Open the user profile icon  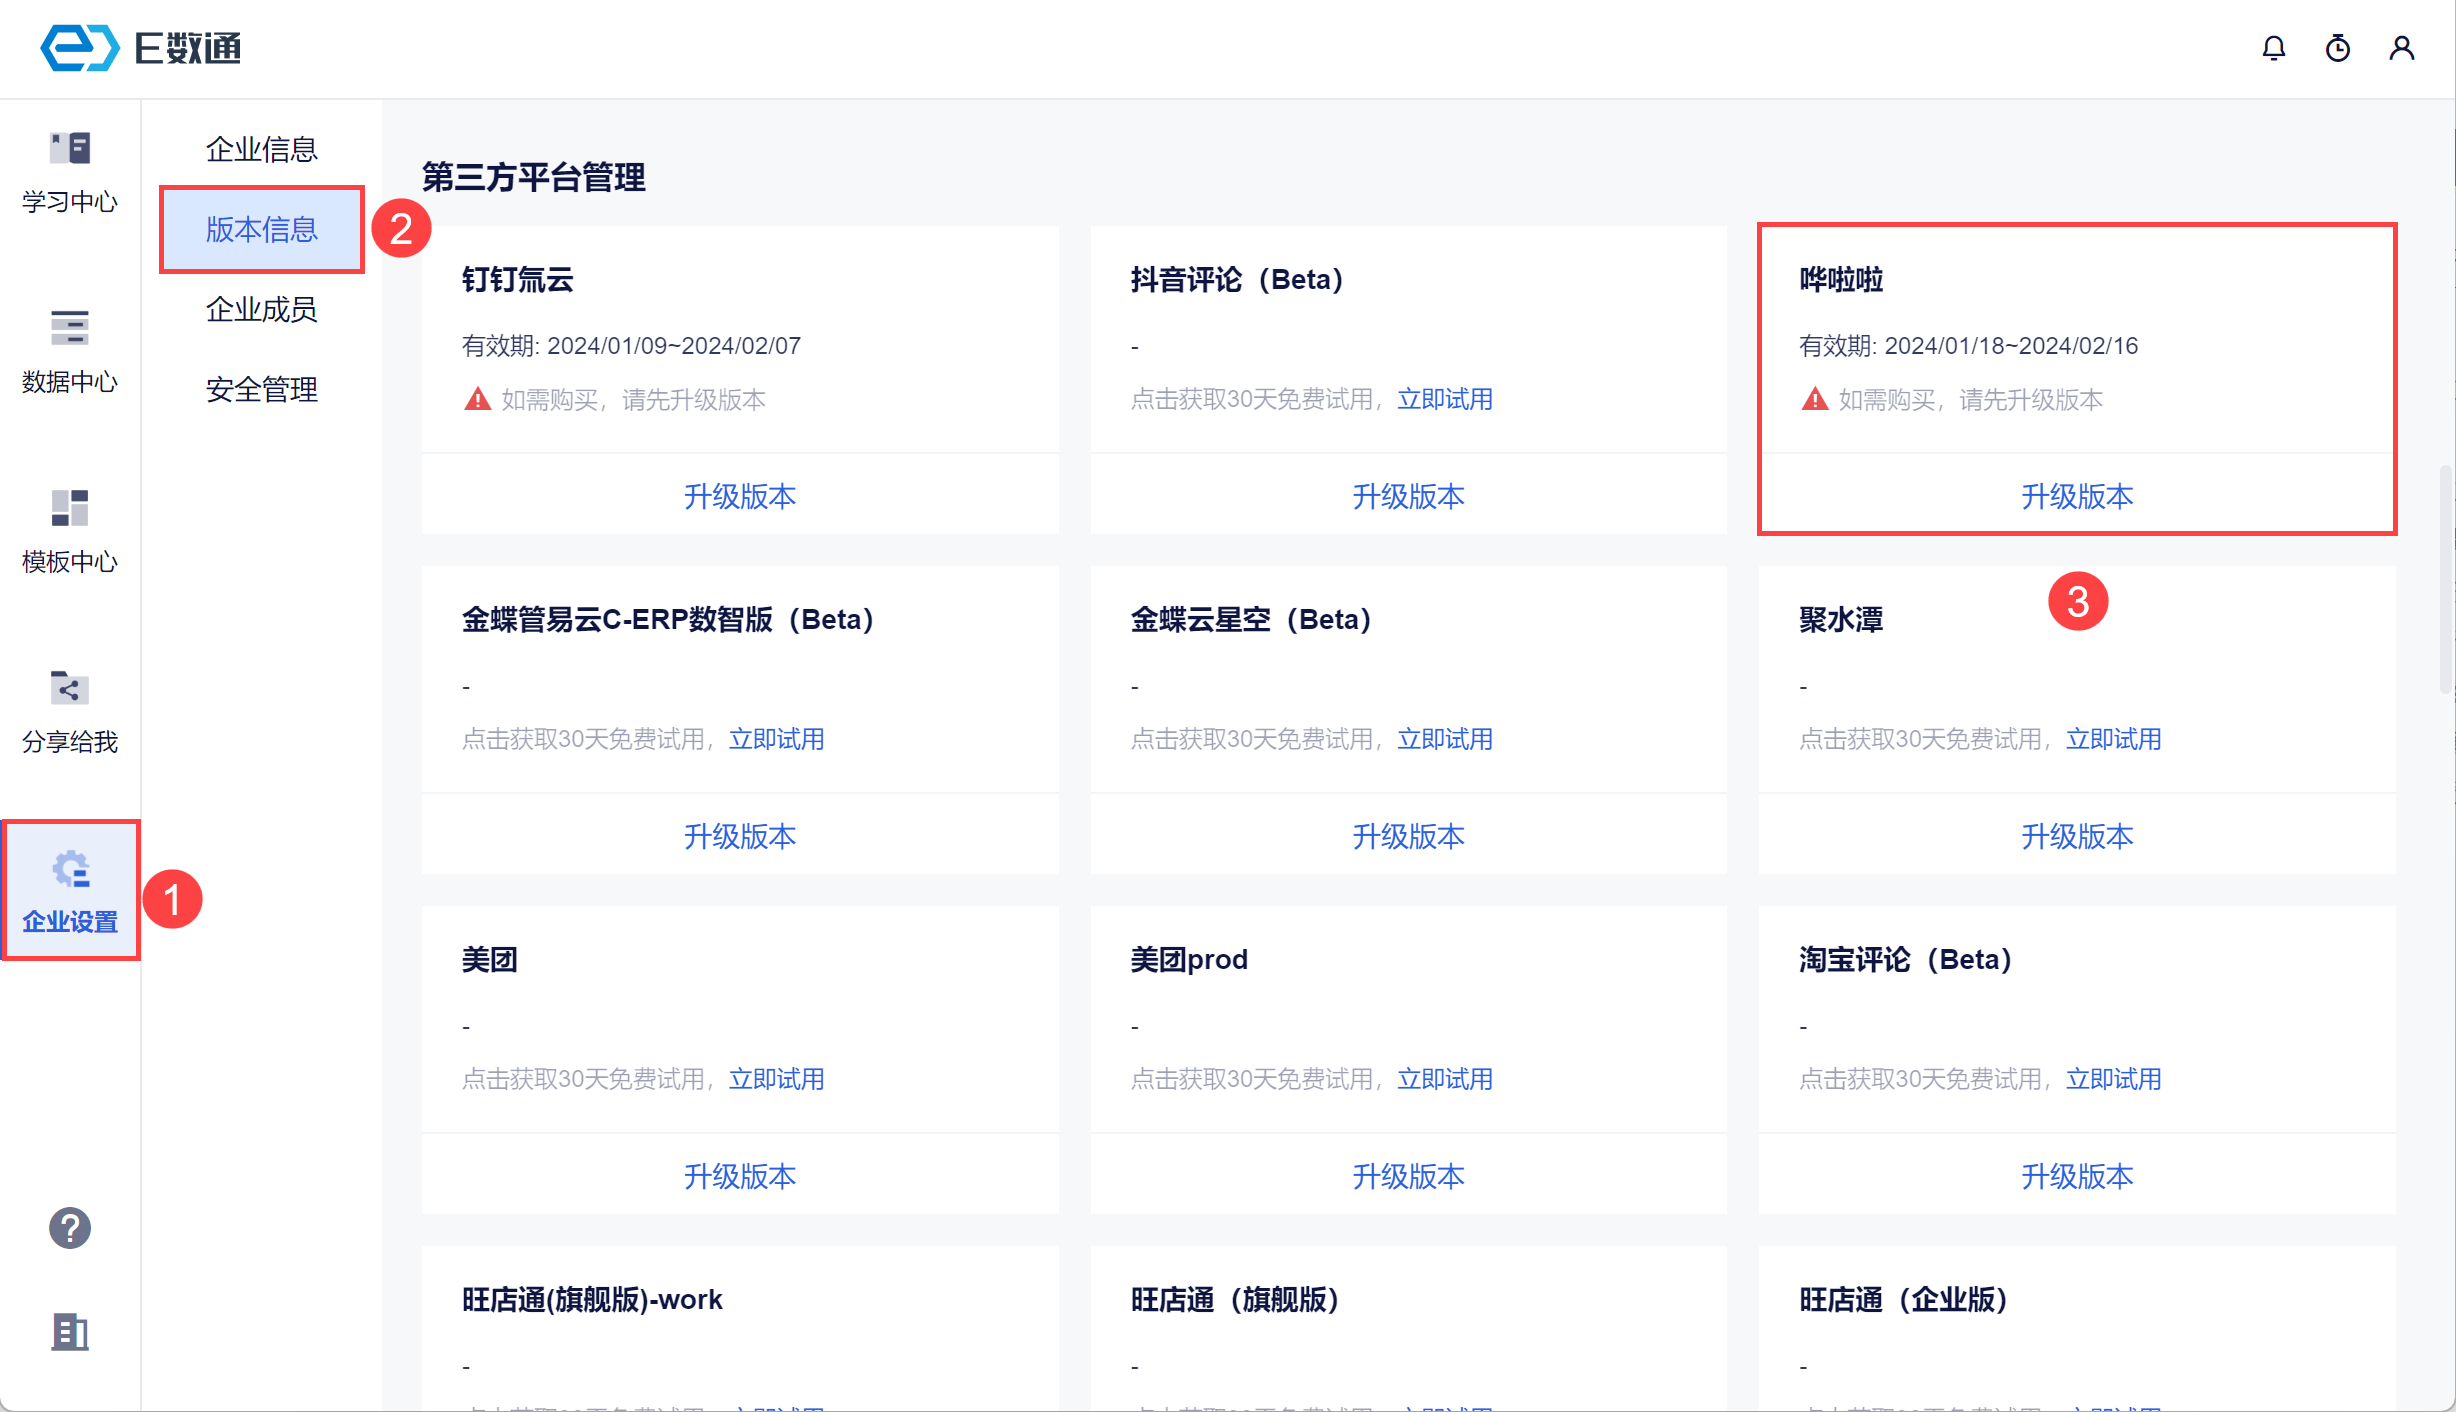[x=2402, y=48]
